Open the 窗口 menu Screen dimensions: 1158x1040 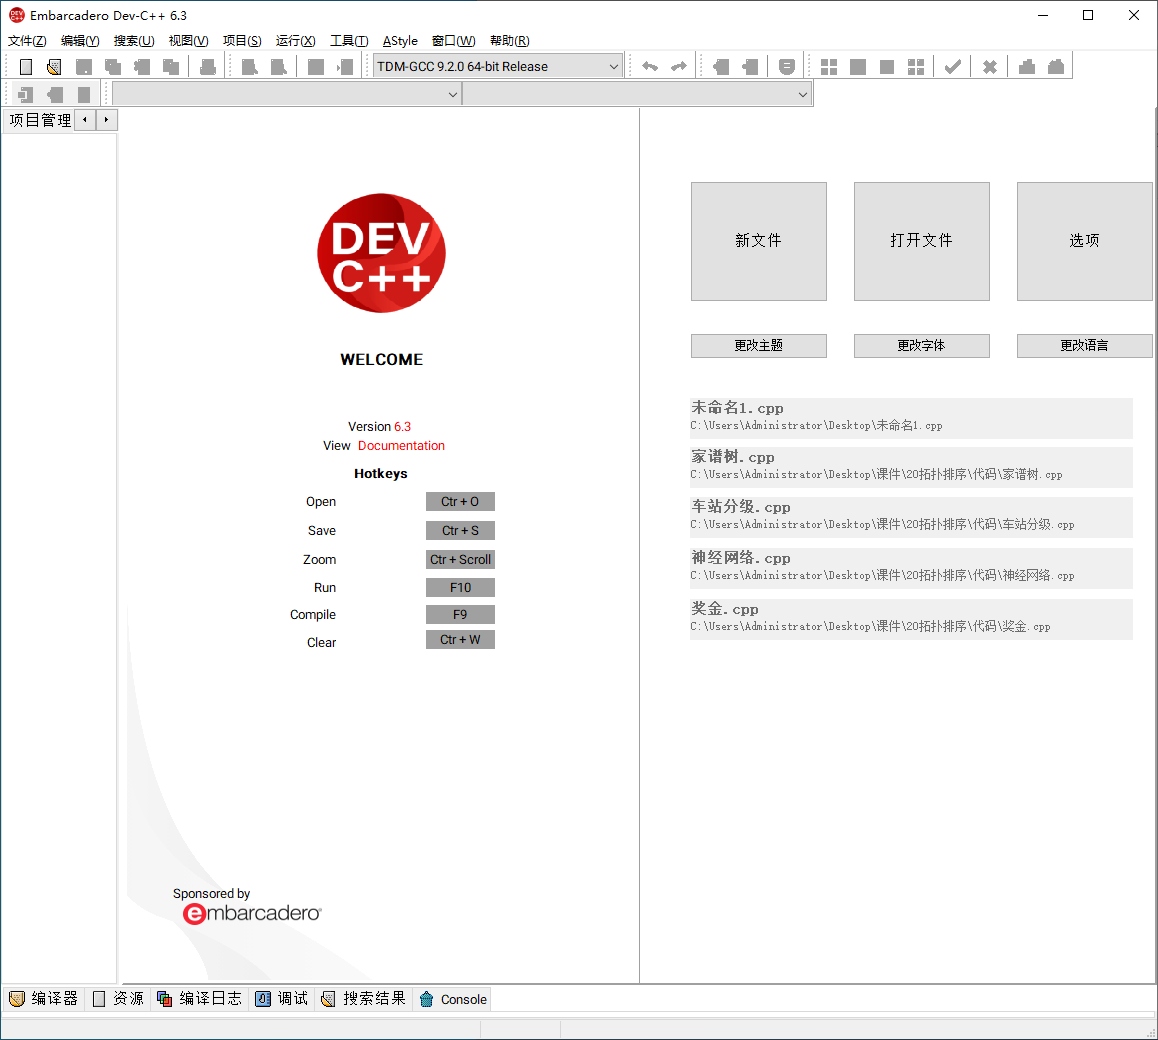point(453,41)
